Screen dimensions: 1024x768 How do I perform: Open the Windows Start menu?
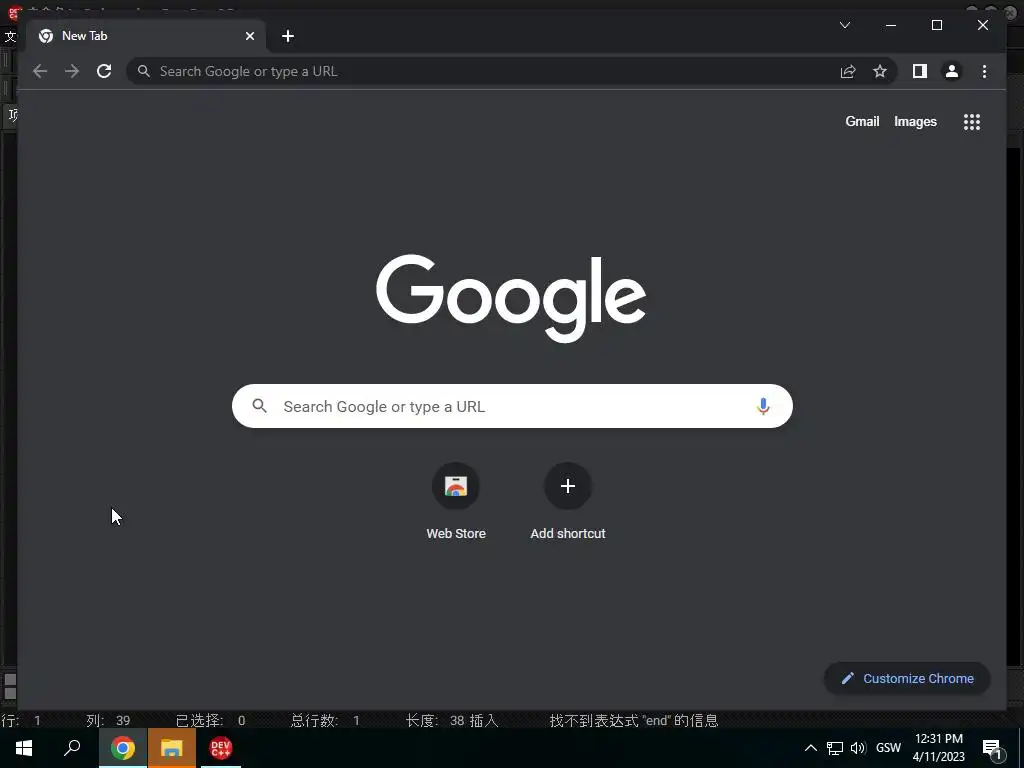(24, 748)
